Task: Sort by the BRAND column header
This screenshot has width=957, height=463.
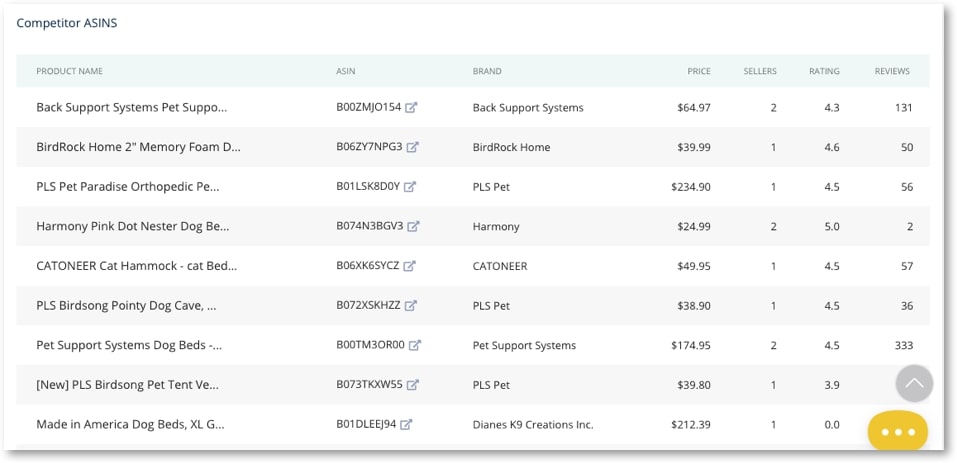Action: click(487, 71)
